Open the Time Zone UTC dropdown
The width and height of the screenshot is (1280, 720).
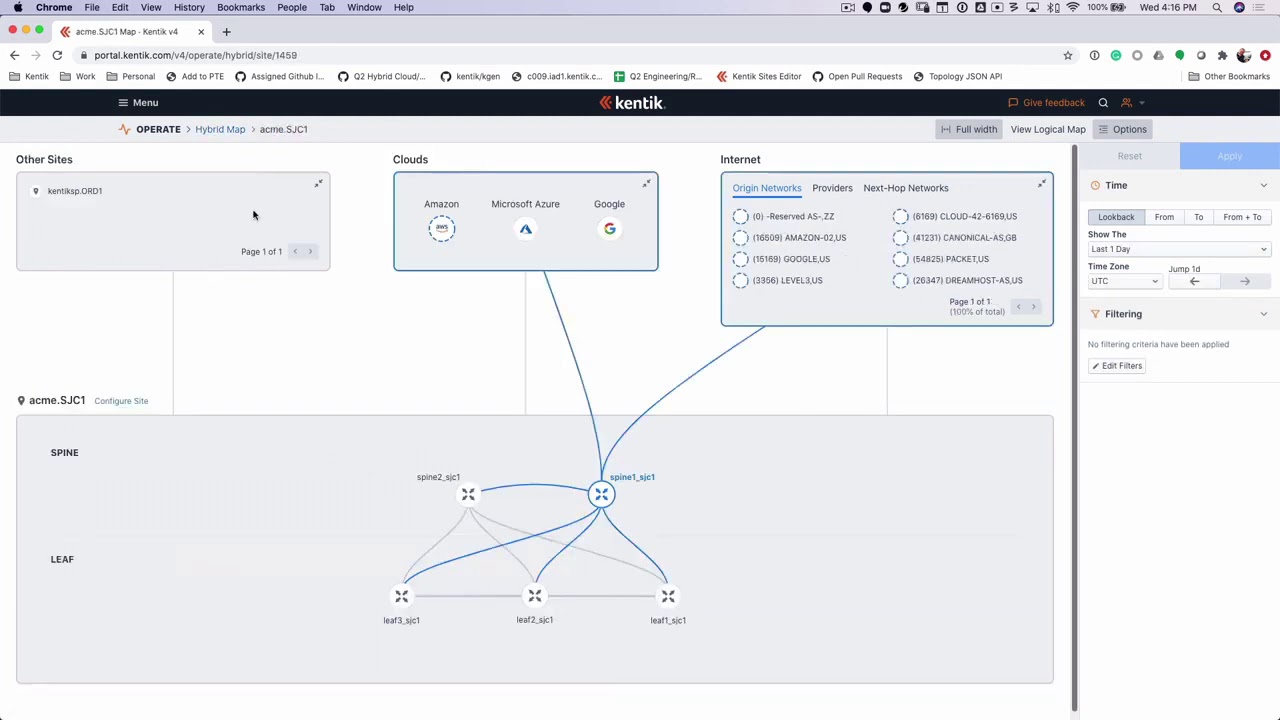coord(1125,281)
